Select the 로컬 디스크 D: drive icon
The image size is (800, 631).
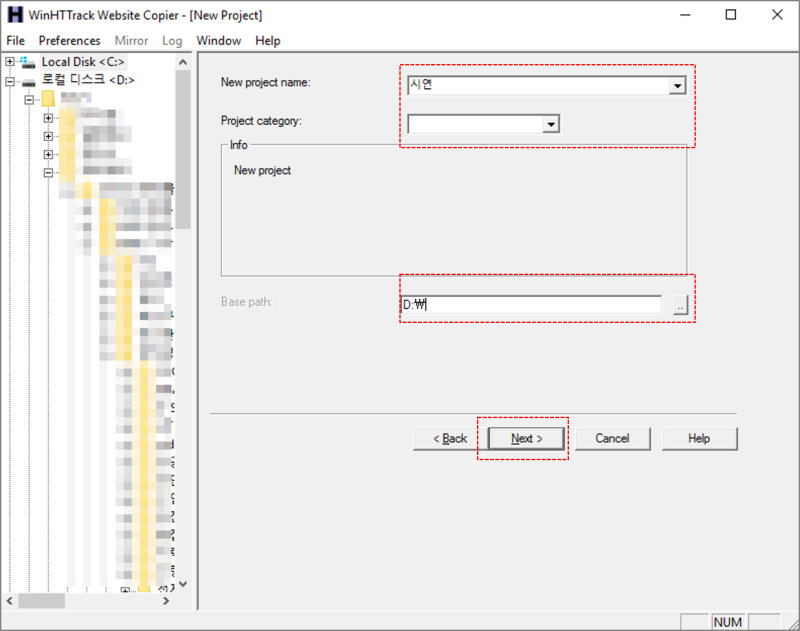click(29, 81)
